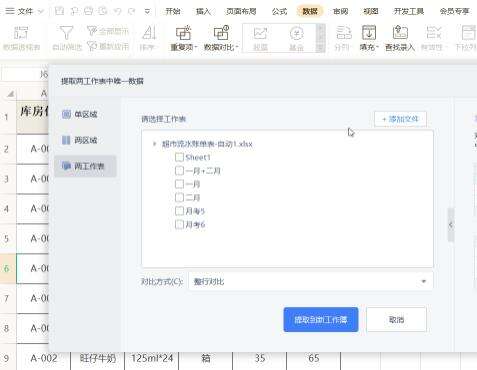This screenshot has width=477, height=370.
Task: Open the 数据对比 (data compare) tool icon
Action: 221,33
